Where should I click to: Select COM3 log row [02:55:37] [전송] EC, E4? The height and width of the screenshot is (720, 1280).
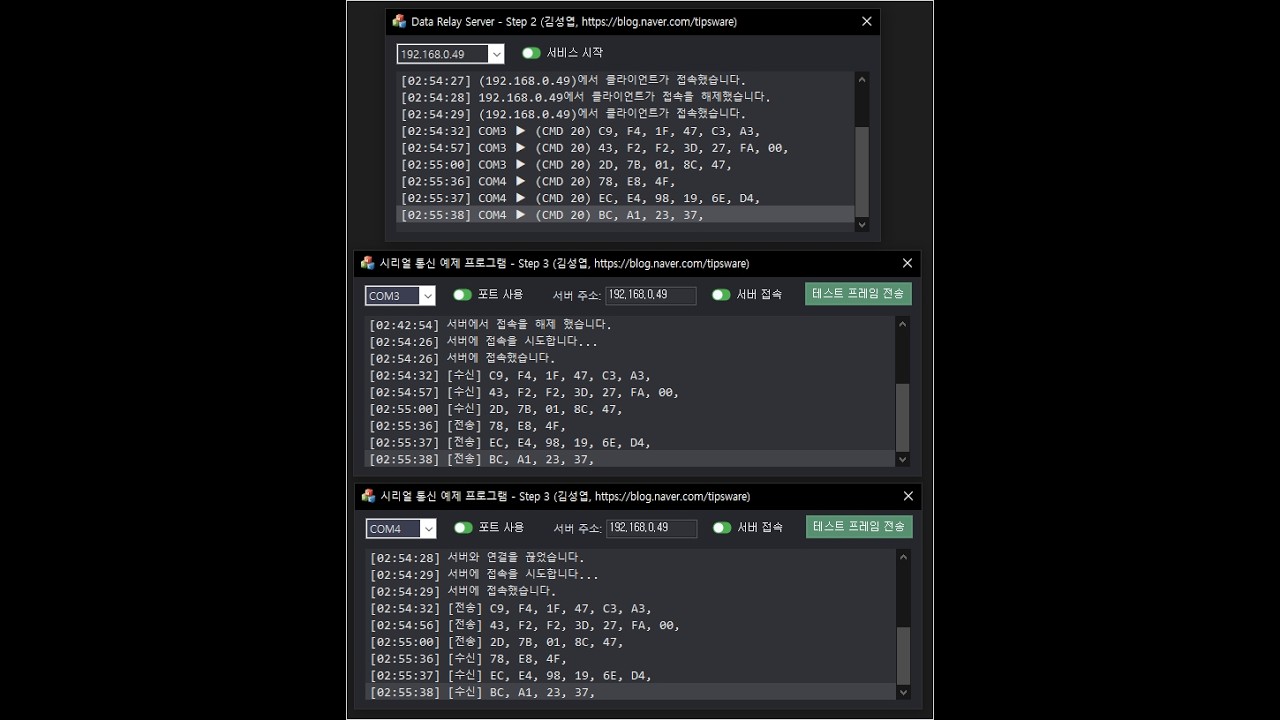pyautogui.click(x=630, y=443)
